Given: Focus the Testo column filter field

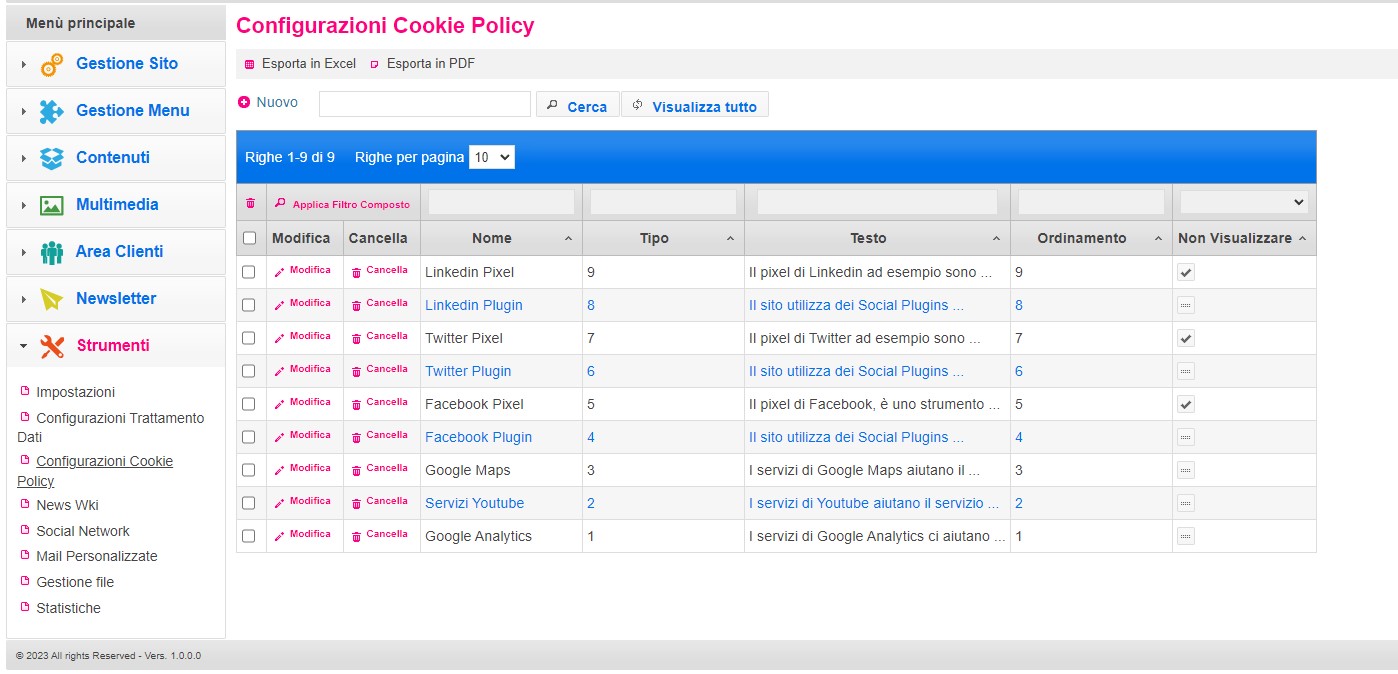Looking at the screenshot, I should click(x=877, y=202).
